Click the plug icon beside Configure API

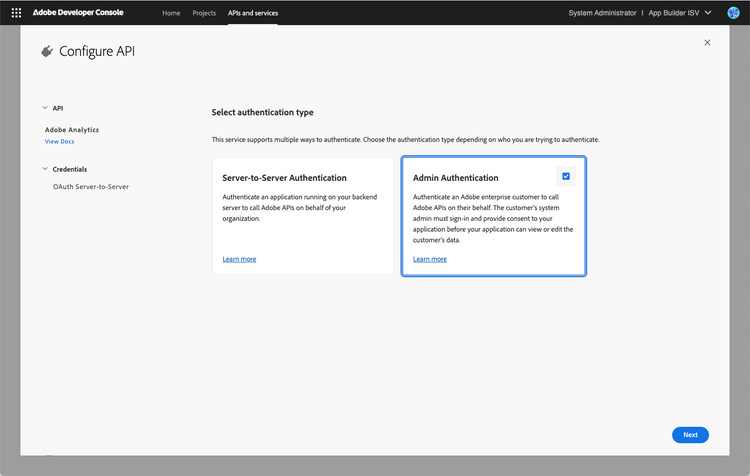[46, 51]
